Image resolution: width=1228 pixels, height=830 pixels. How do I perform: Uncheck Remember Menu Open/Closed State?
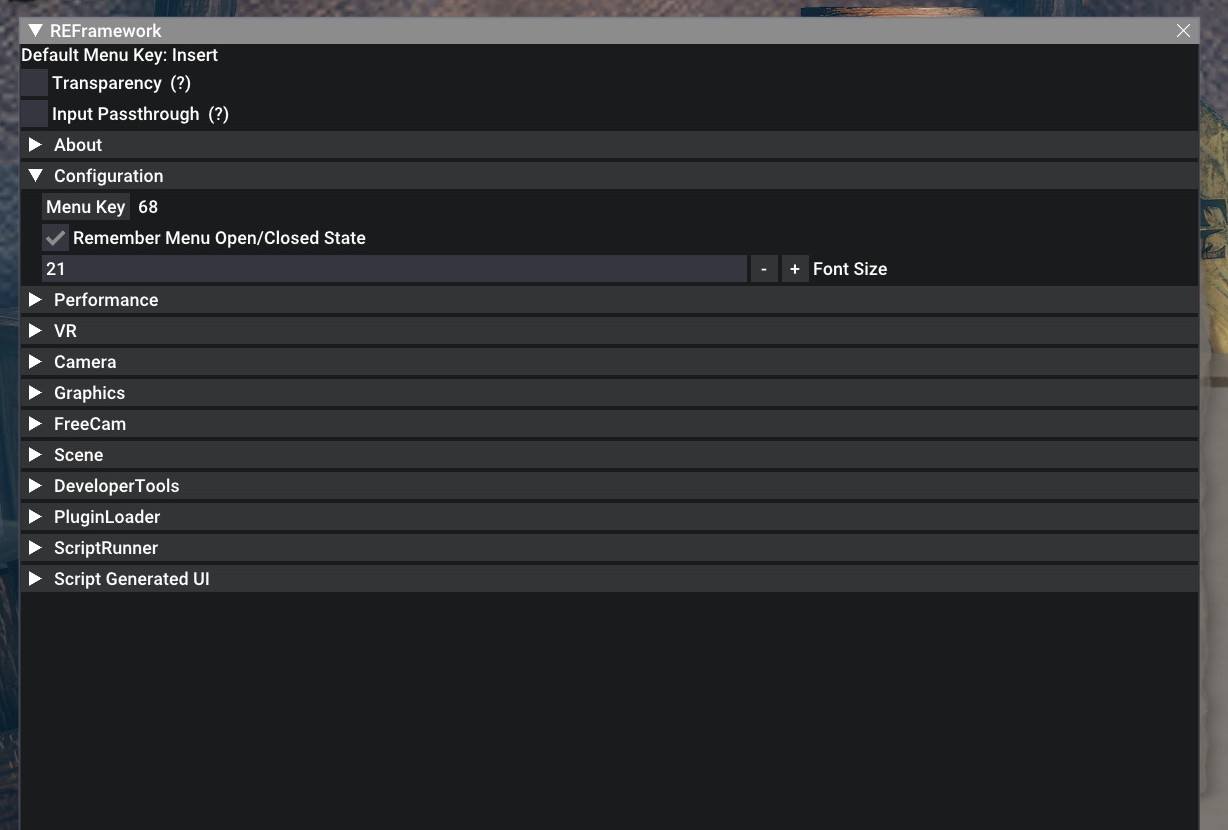(55, 238)
